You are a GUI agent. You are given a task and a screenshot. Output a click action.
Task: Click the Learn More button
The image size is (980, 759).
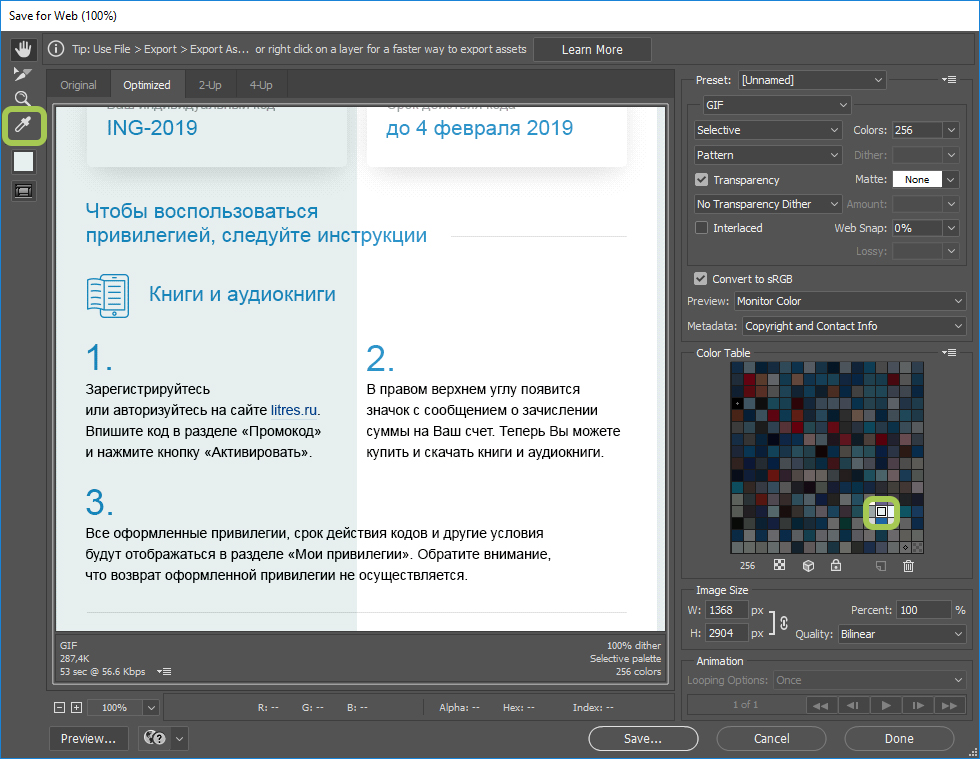coord(592,49)
